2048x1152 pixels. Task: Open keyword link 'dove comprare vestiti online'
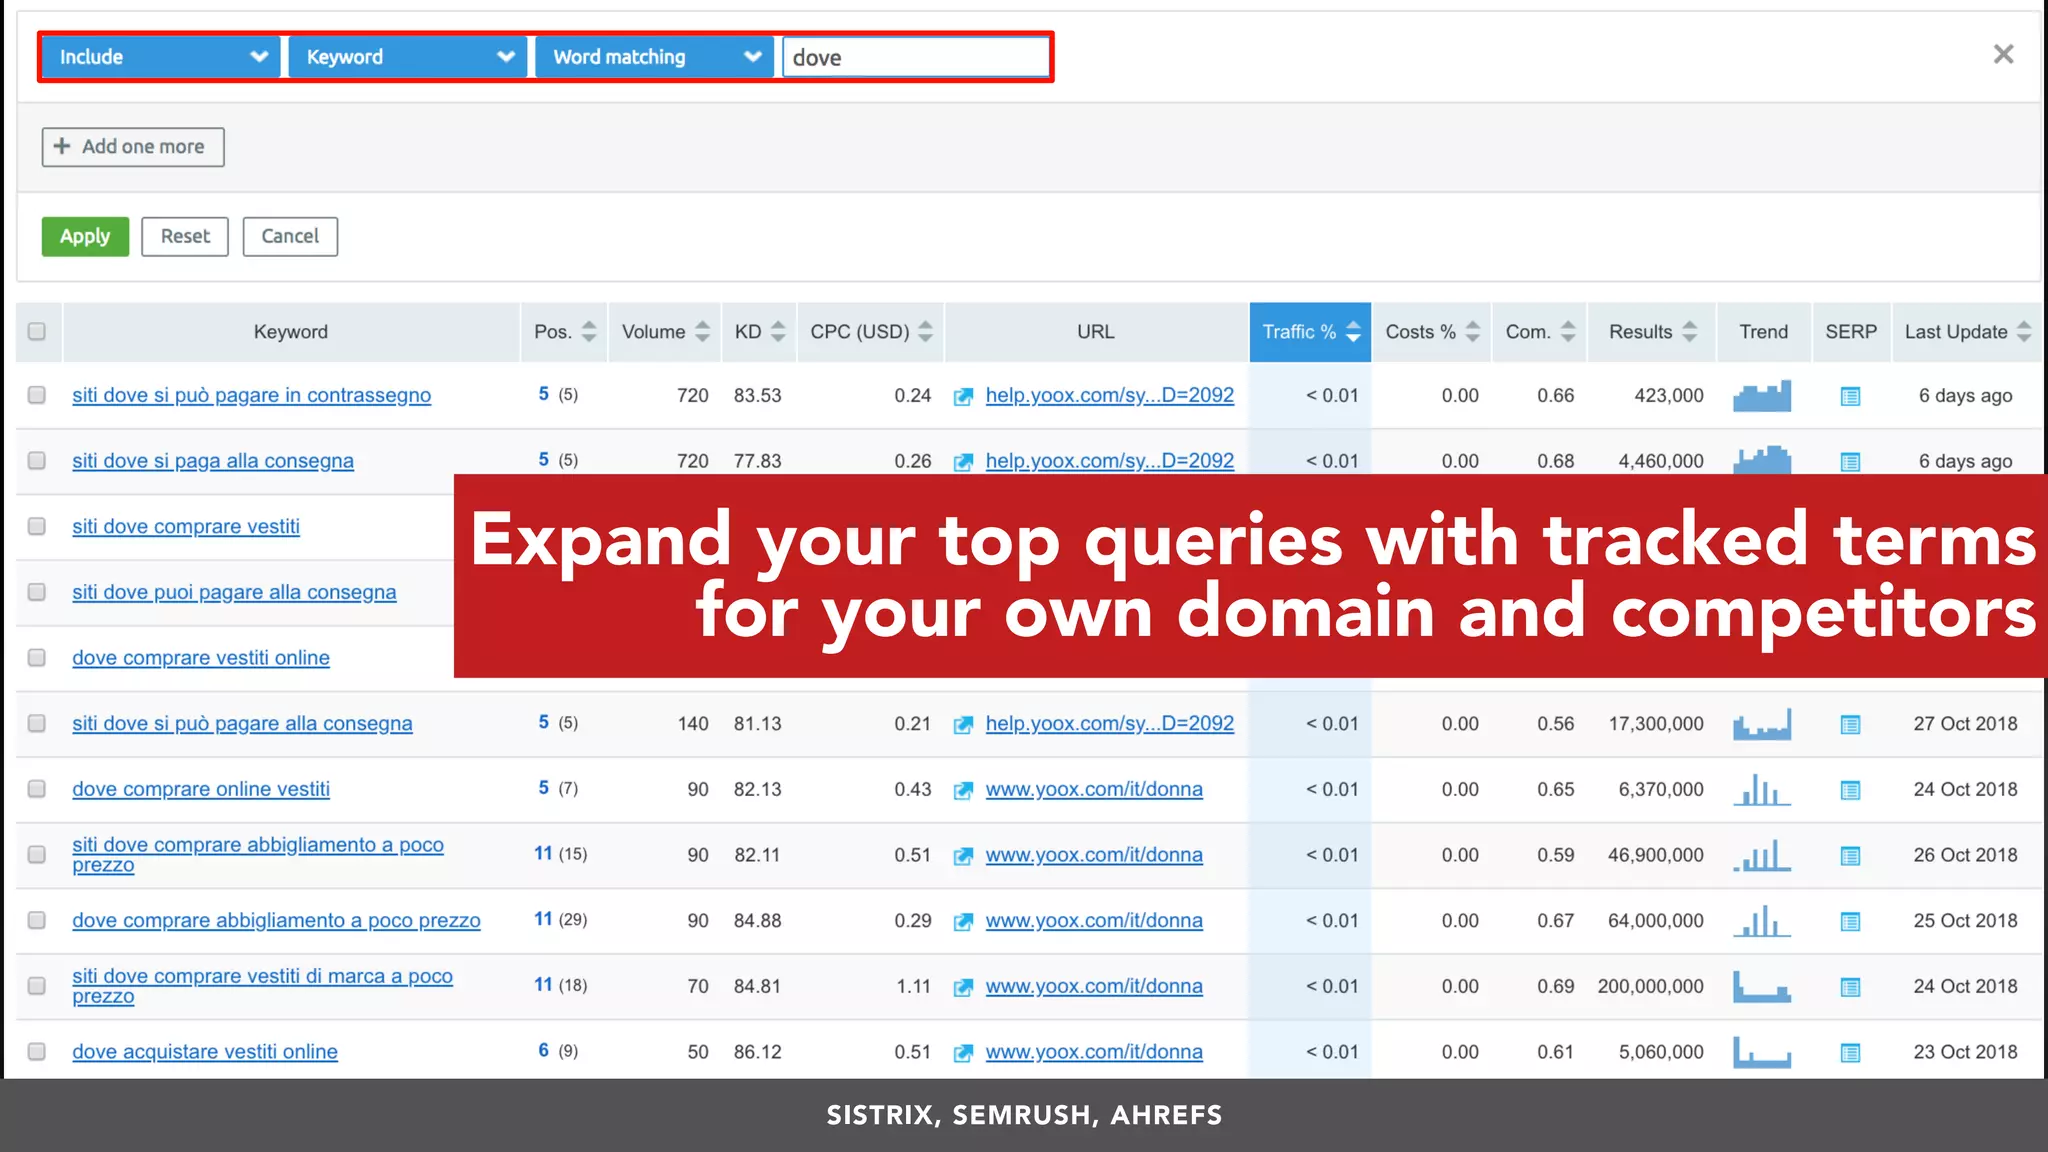tap(201, 658)
